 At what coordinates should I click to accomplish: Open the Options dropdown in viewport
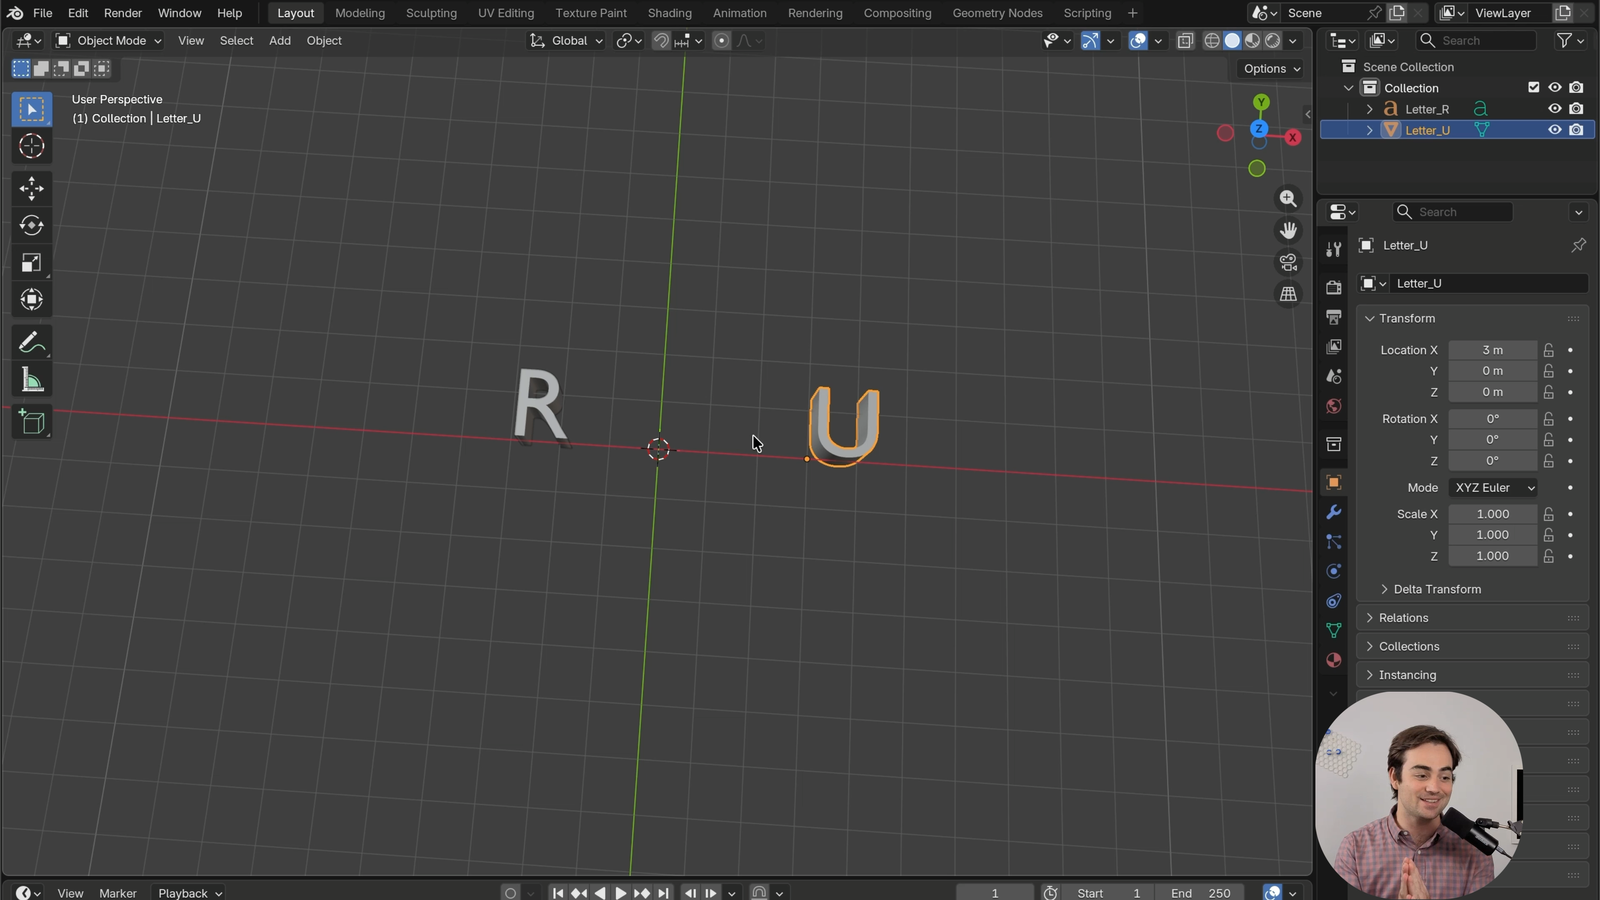pyautogui.click(x=1272, y=69)
